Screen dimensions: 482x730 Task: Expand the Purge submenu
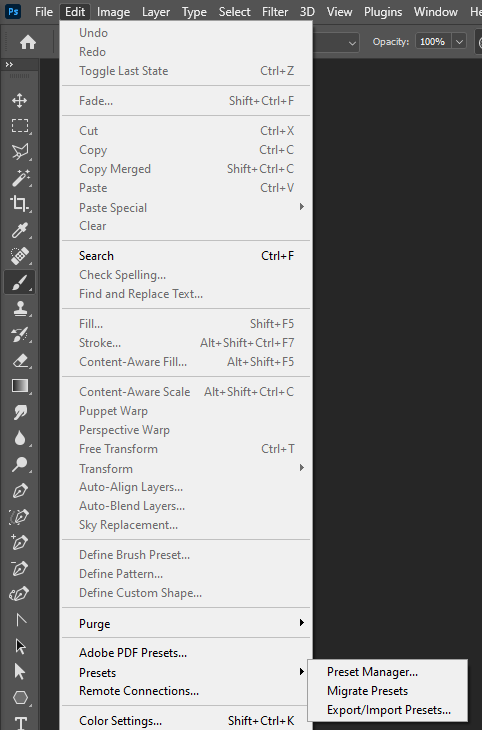186,623
